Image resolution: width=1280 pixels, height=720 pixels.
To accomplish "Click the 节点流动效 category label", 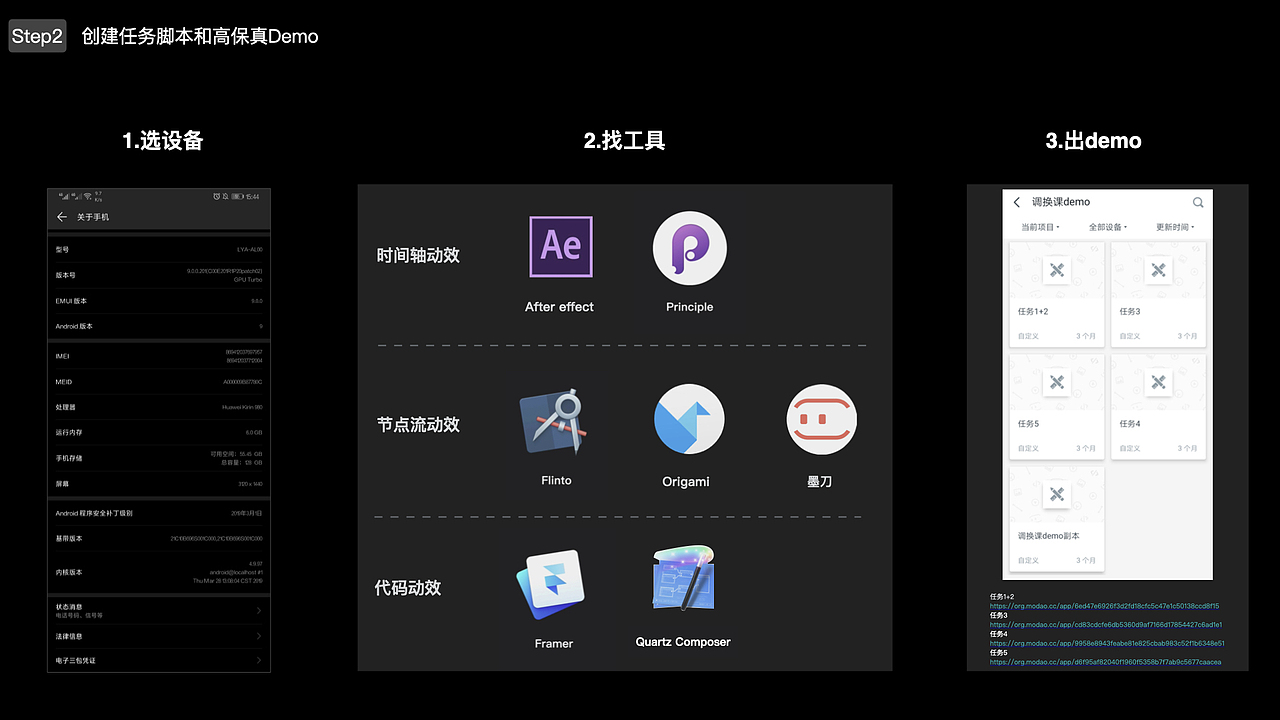I will tap(418, 424).
